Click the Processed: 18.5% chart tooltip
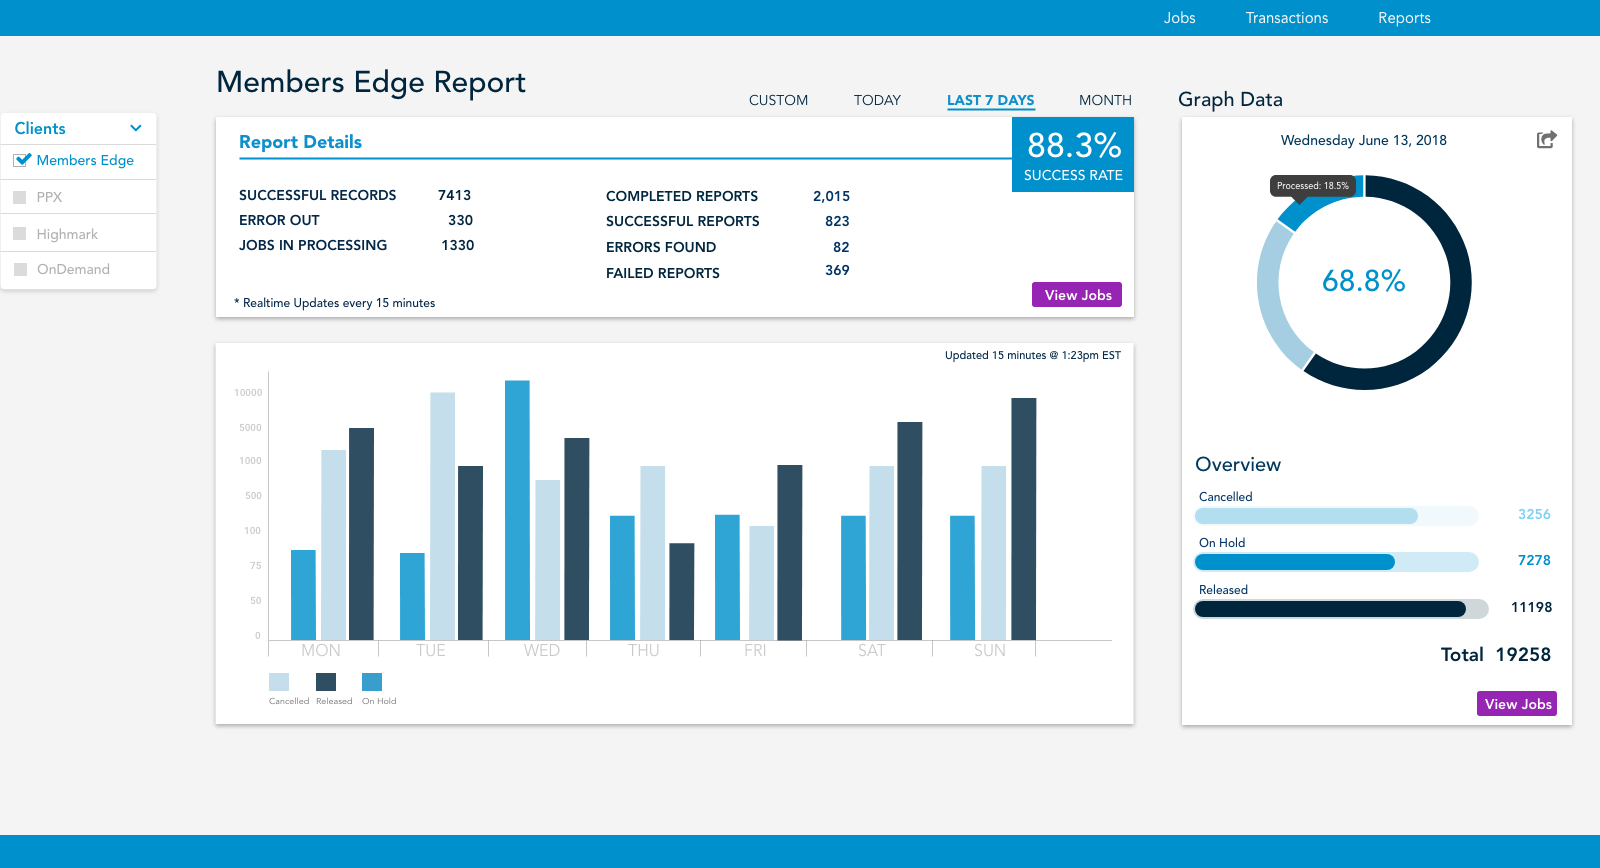 [x=1313, y=186]
